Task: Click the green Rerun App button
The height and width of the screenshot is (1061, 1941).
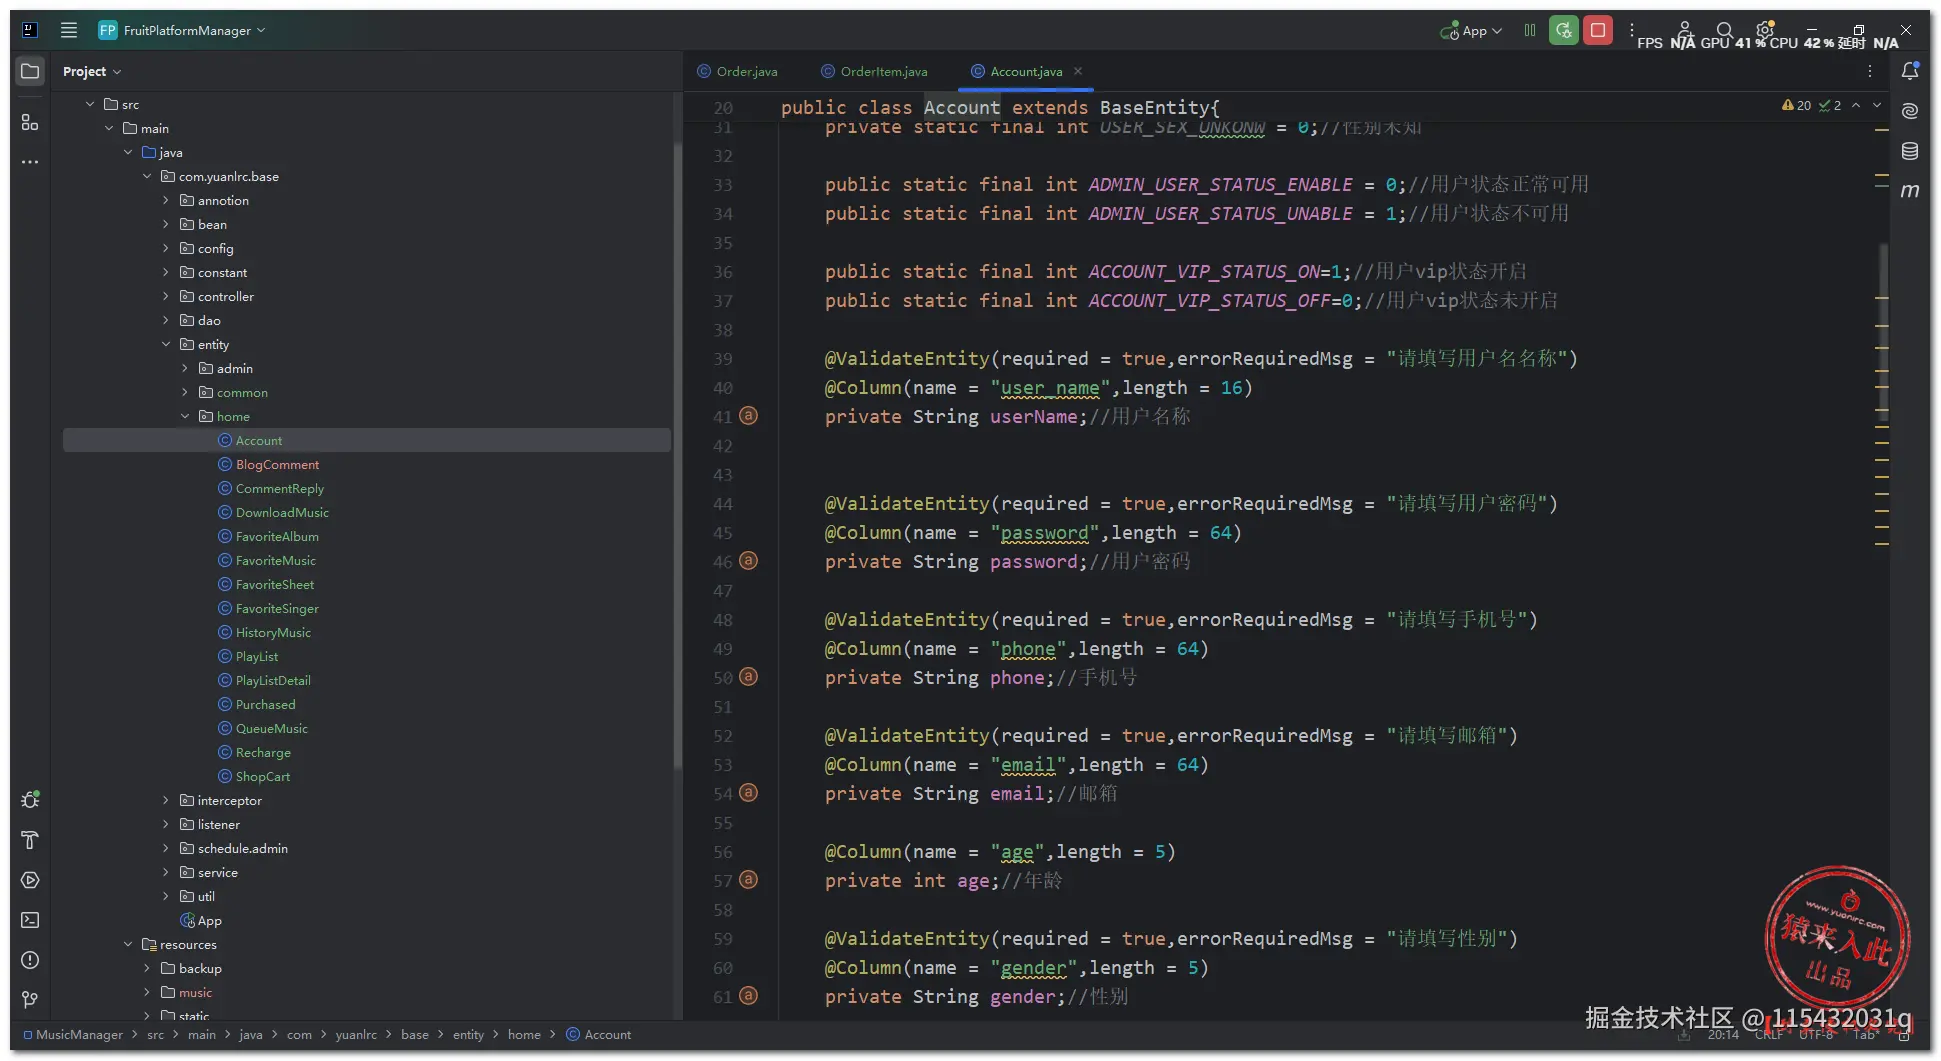Action: coord(1564,30)
